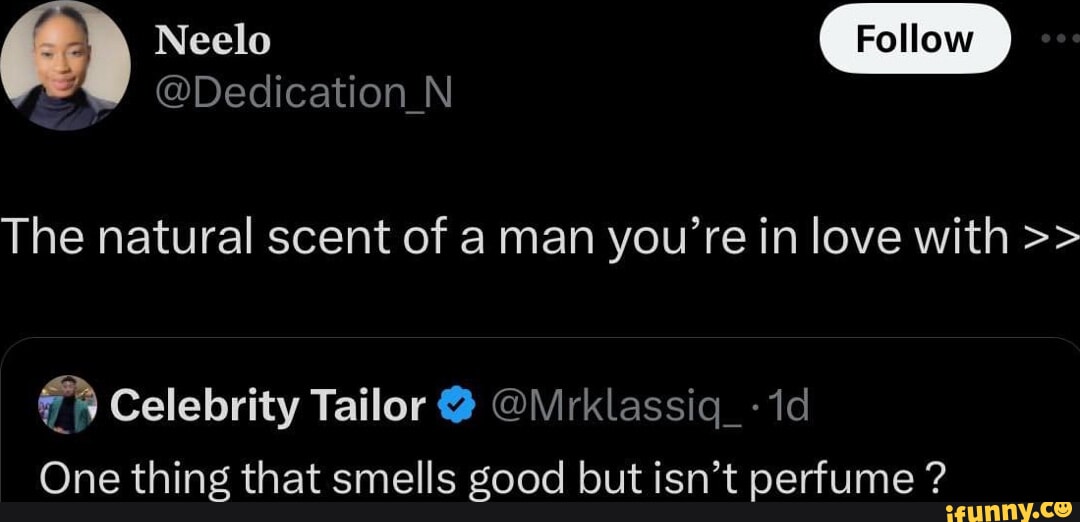
Task: Open Neelo's profile picture
Action: pos(66,66)
